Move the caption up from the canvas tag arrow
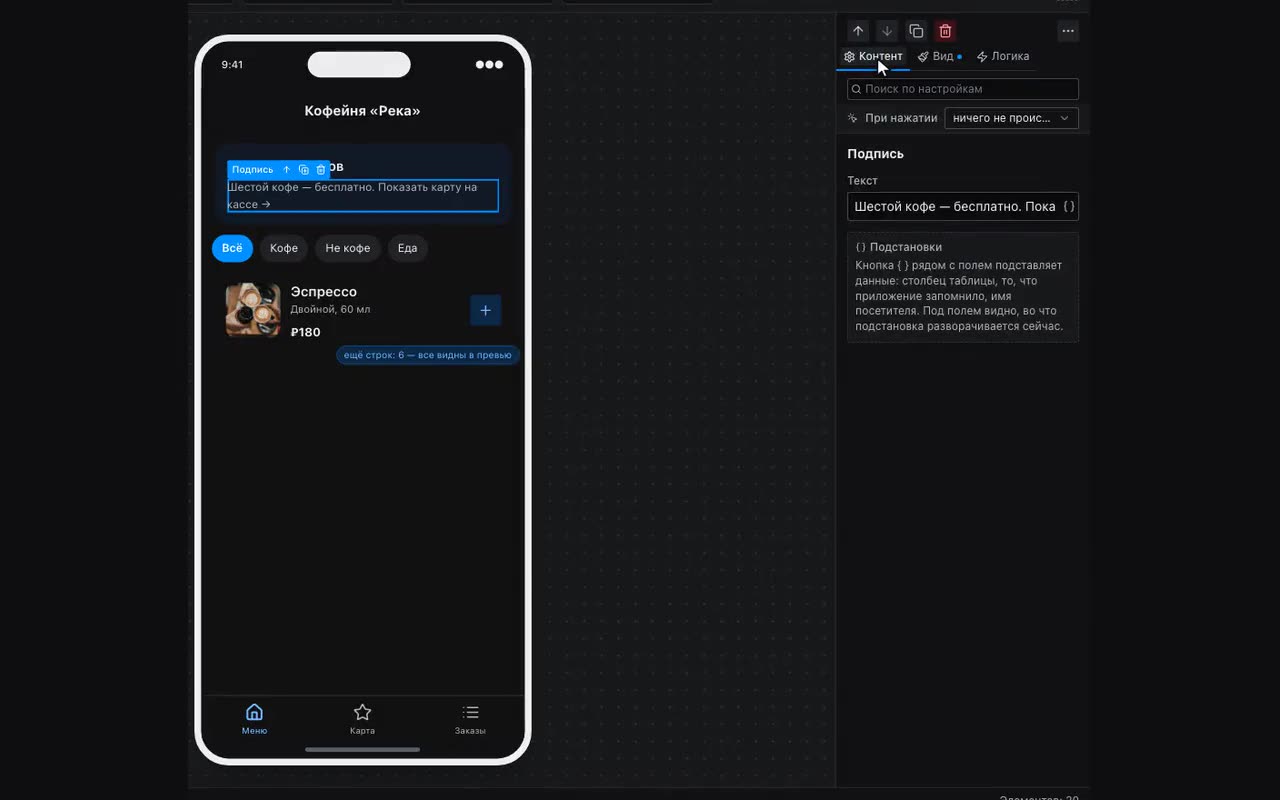 pyautogui.click(x=287, y=170)
